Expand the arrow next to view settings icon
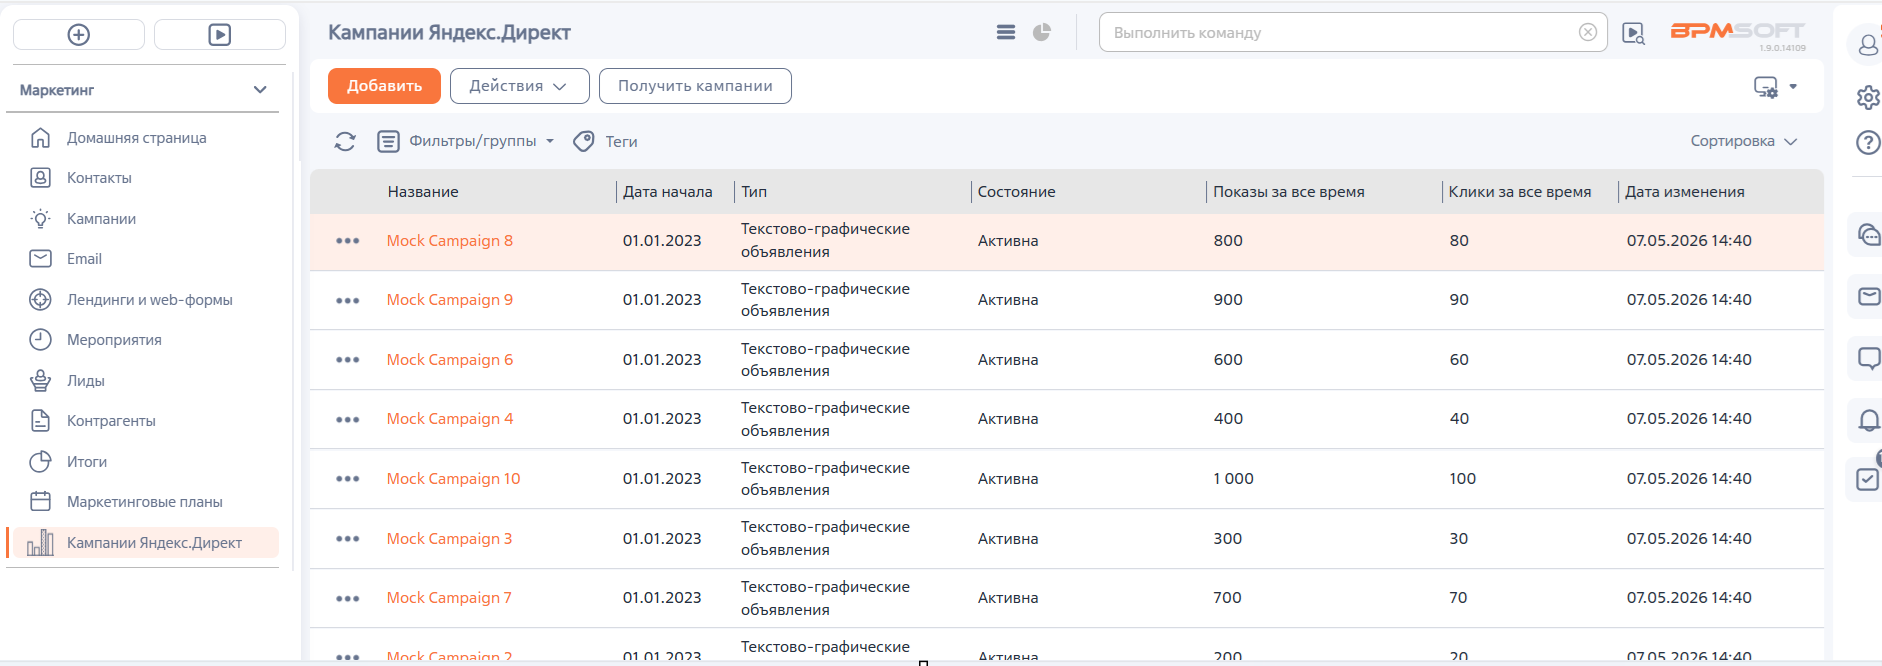This screenshot has width=1882, height=666. click(x=1793, y=87)
